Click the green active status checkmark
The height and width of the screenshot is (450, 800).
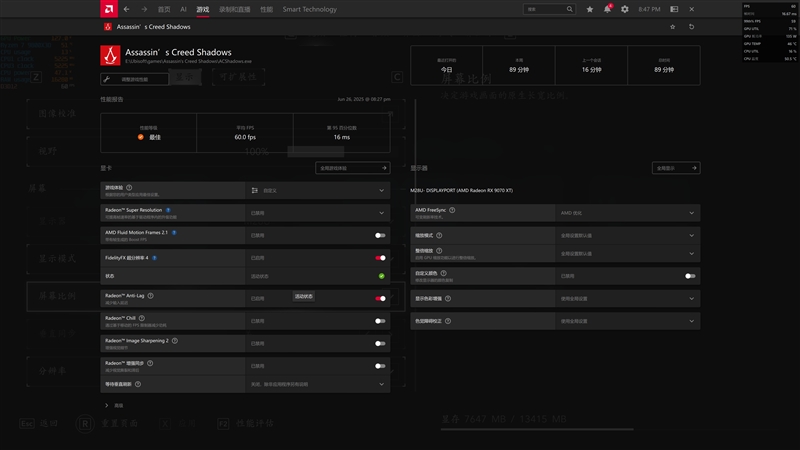381,276
